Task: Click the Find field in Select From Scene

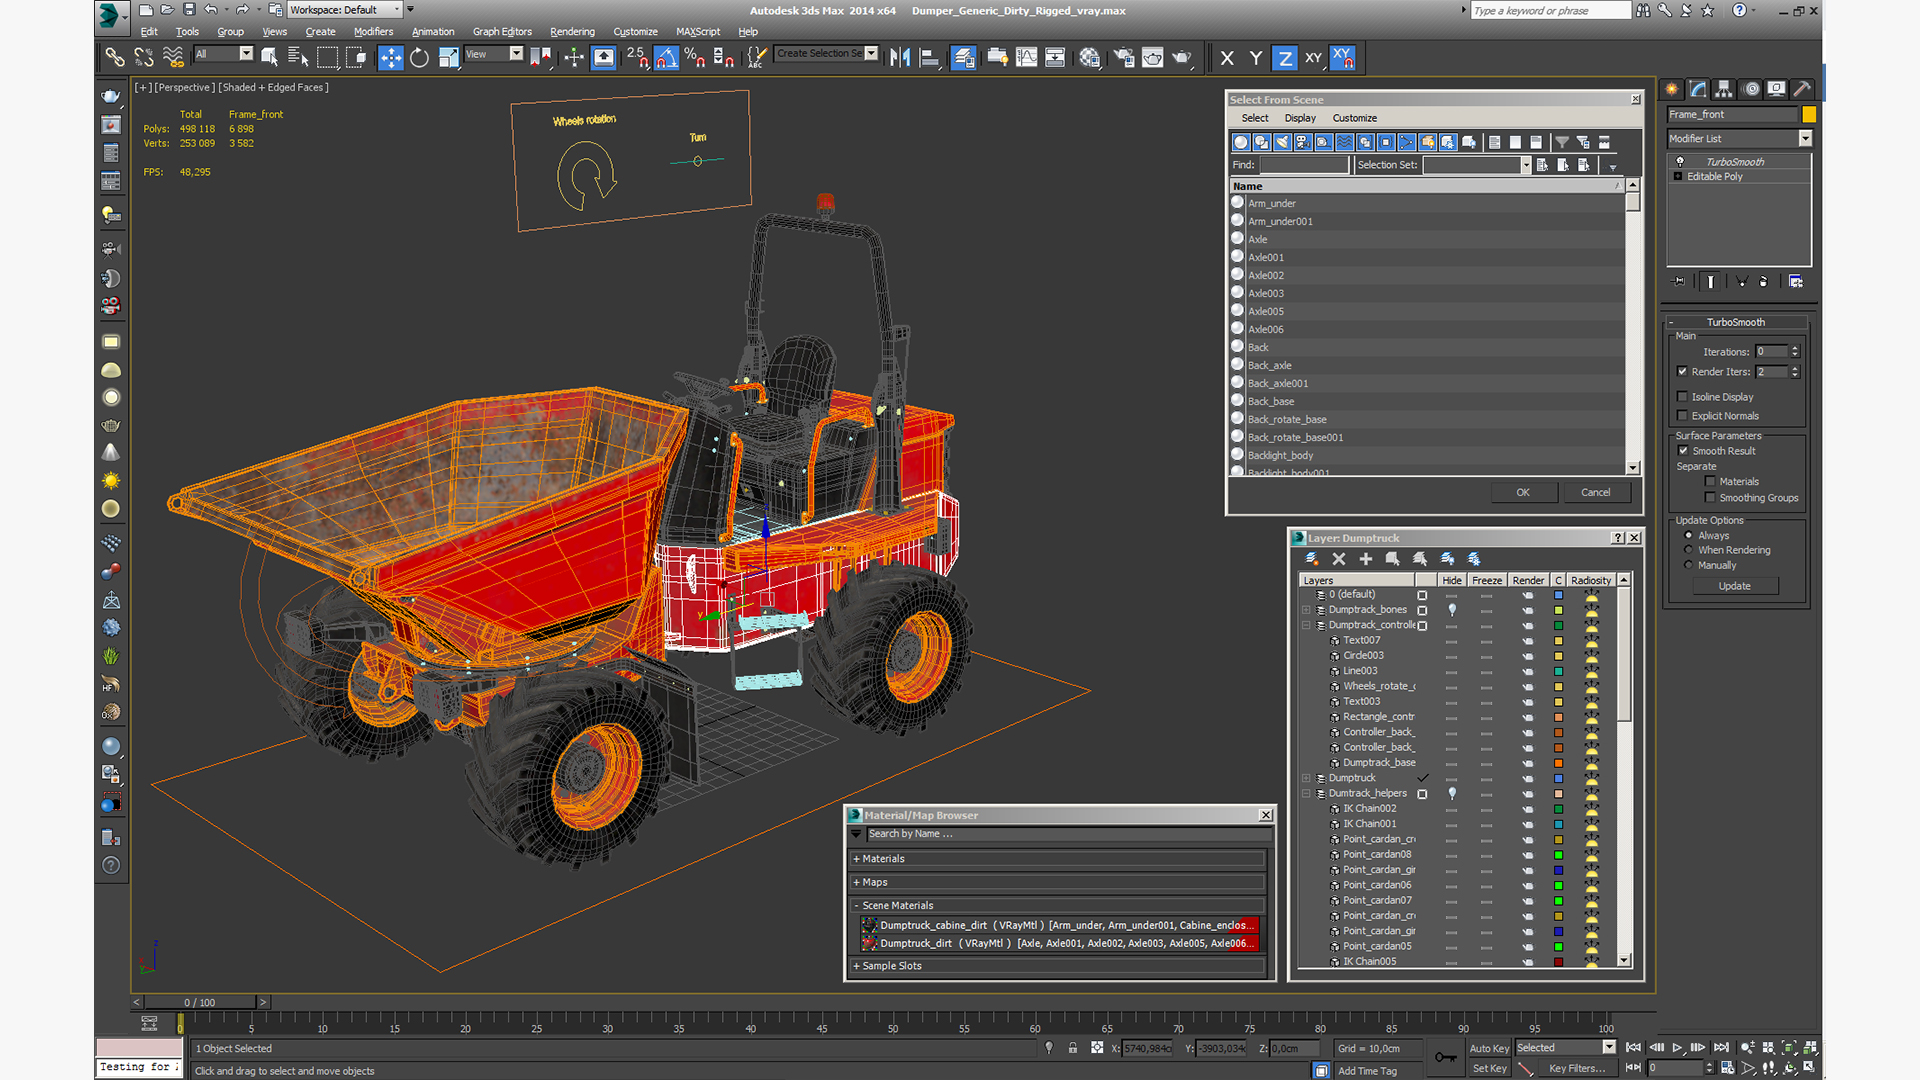Action: click(x=1304, y=165)
